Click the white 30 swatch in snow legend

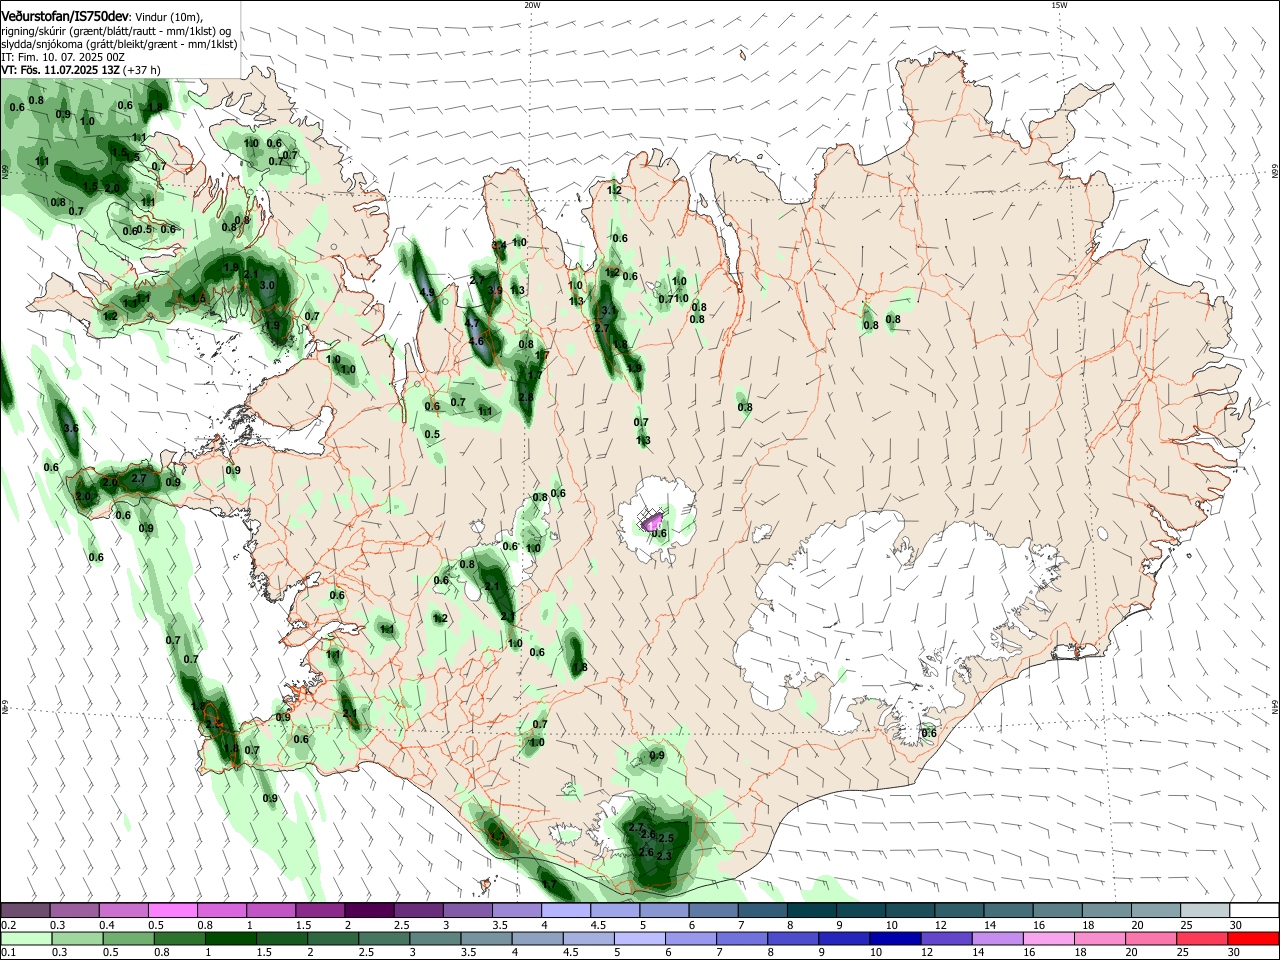click(x=1254, y=910)
